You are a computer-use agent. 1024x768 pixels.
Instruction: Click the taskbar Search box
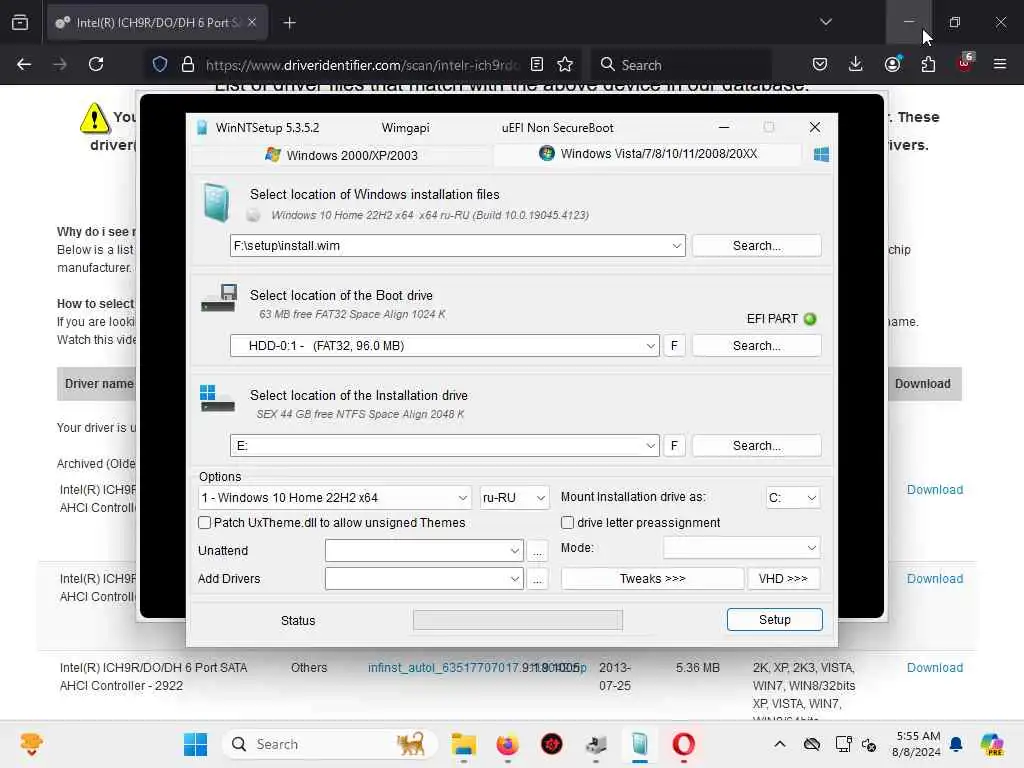pyautogui.click(x=329, y=744)
